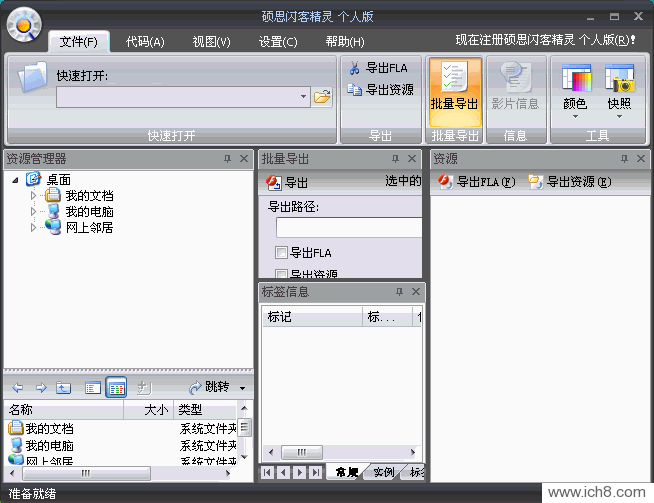Screen dimensions: 654x503
Task: Go back with the left arrow icon
Action: pyautogui.click(x=18, y=388)
